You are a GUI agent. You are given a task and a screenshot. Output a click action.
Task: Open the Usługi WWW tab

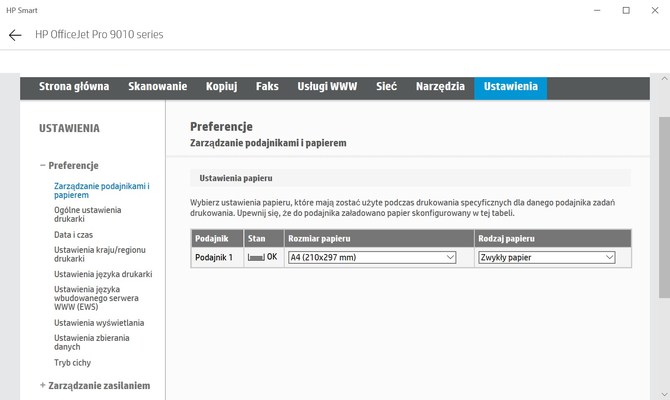pyautogui.click(x=327, y=86)
